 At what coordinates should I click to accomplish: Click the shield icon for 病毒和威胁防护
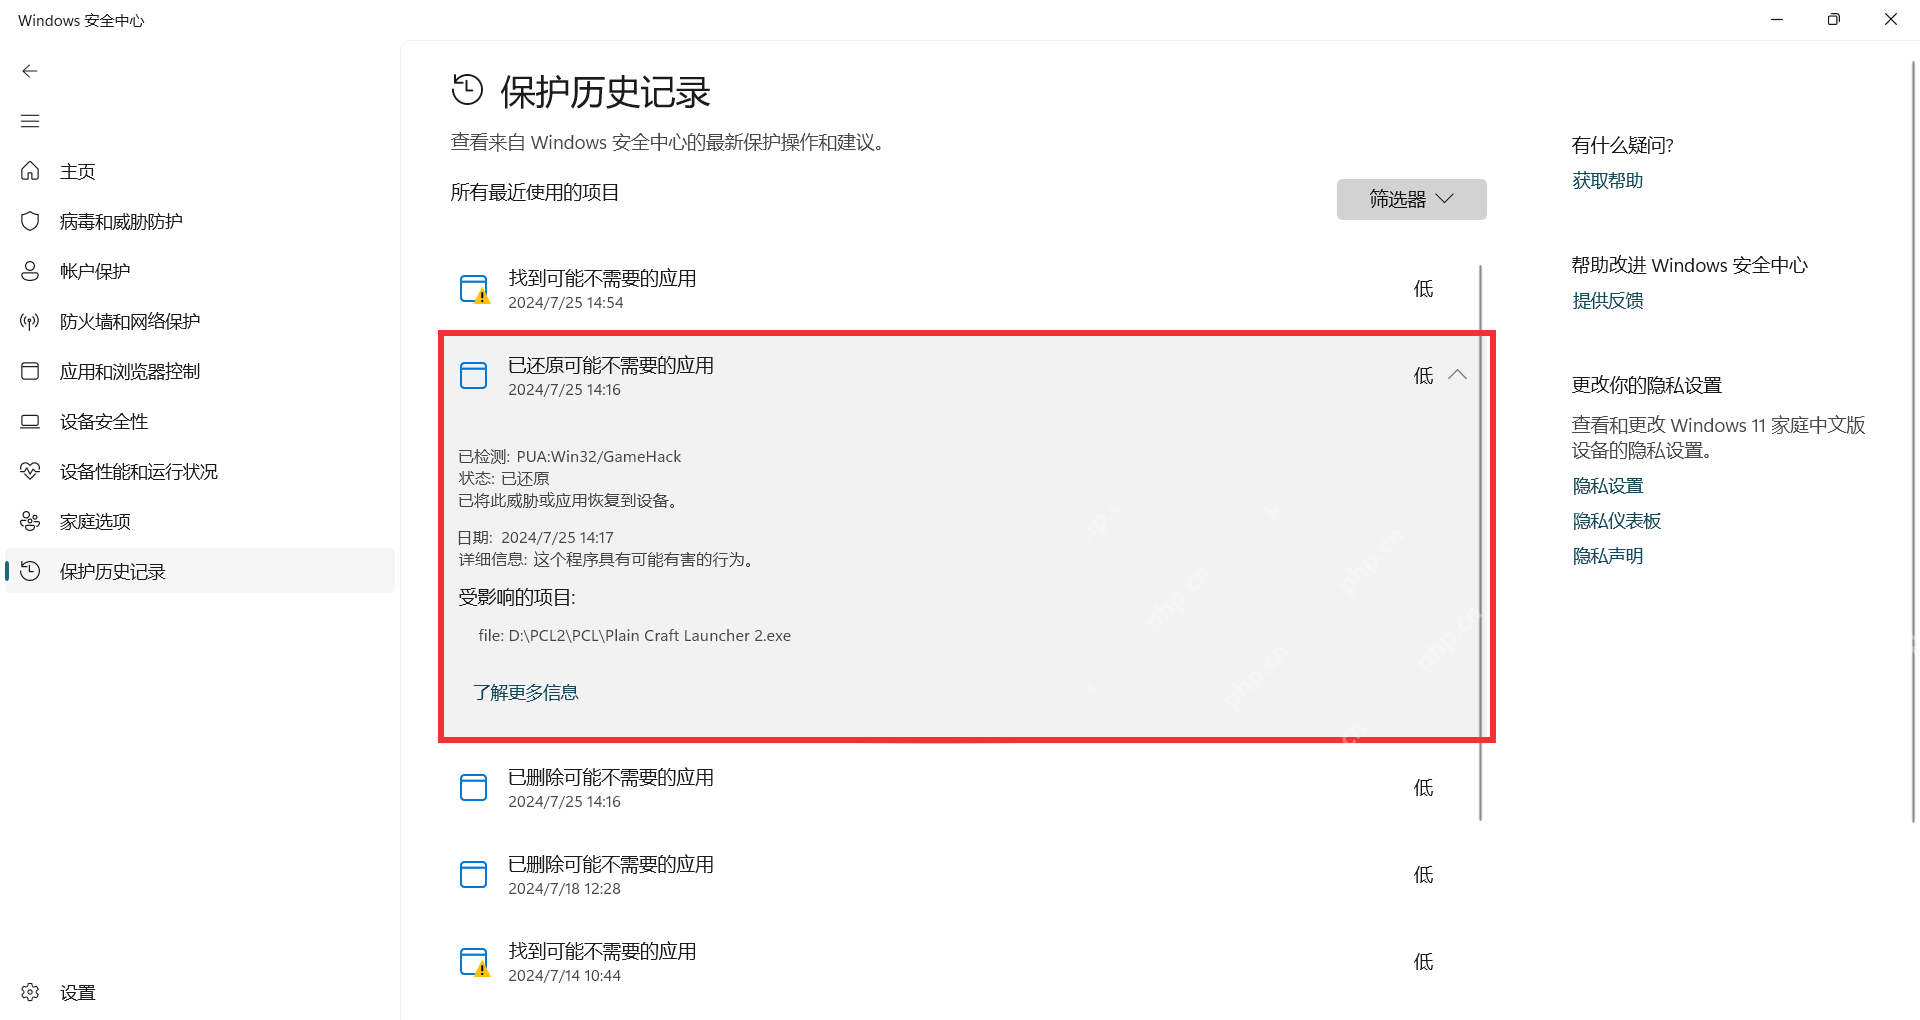pos(30,221)
